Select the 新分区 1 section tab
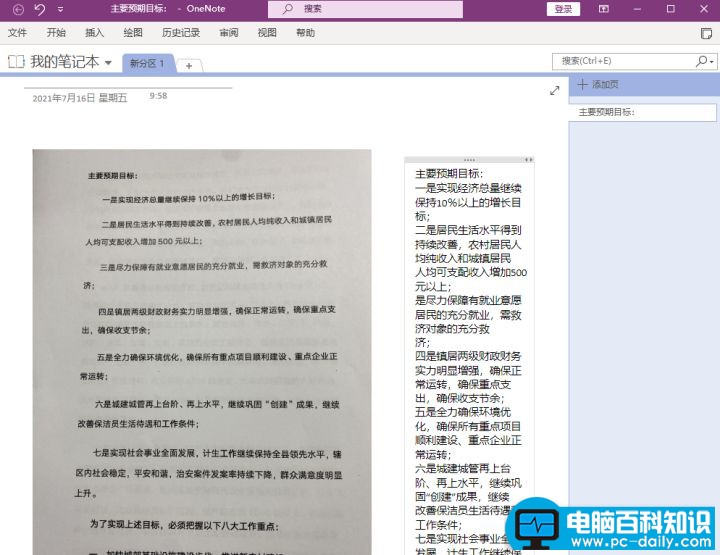720x555 pixels. pyautogui.click(x=147, y=63)
